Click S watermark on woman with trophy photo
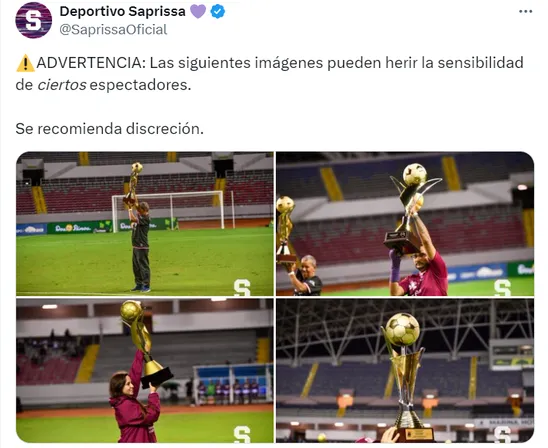 (242, 434)
